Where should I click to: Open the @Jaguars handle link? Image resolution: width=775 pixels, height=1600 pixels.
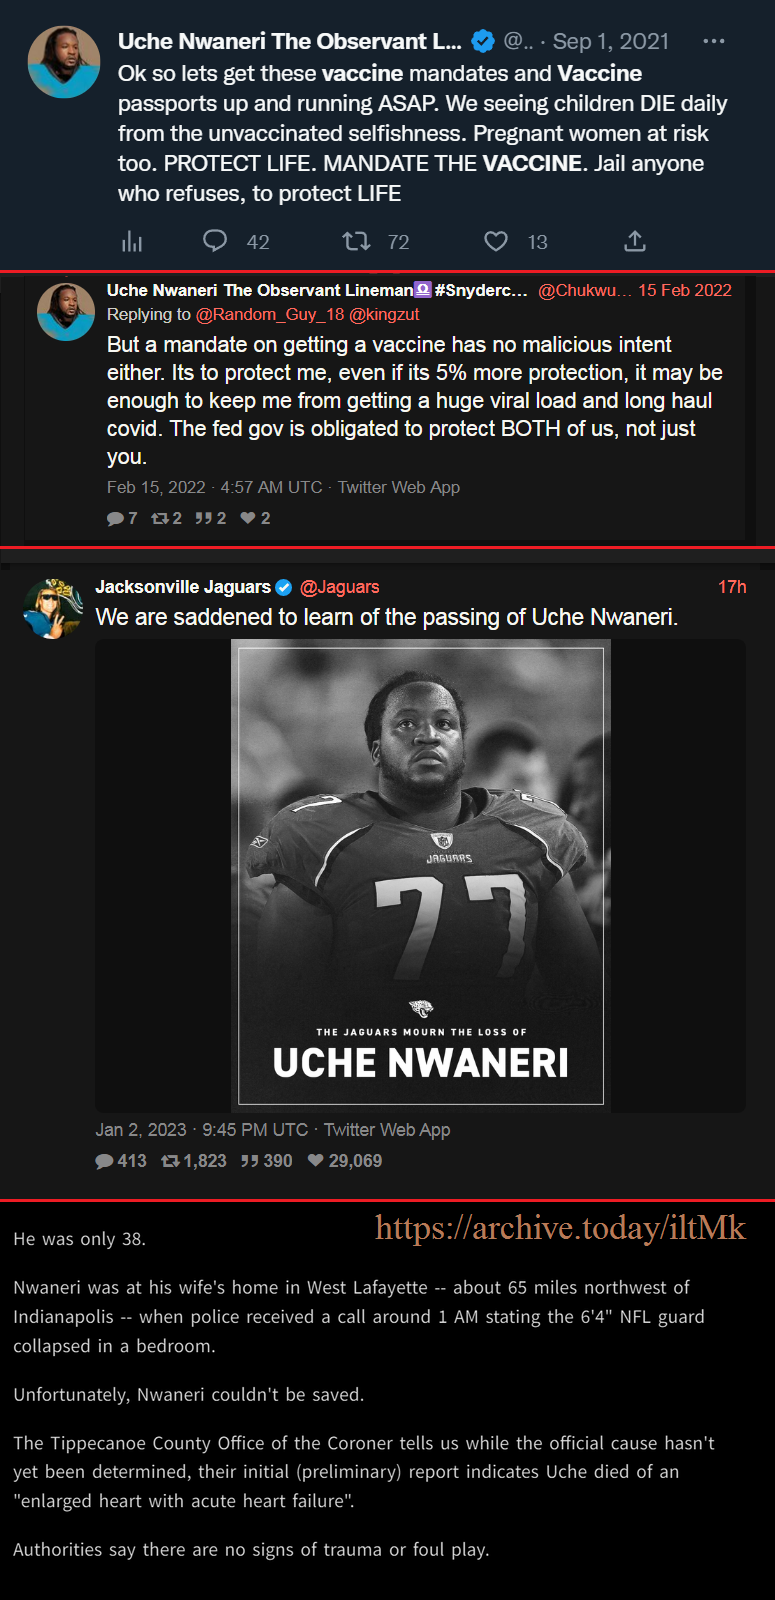tap(340, 587)
